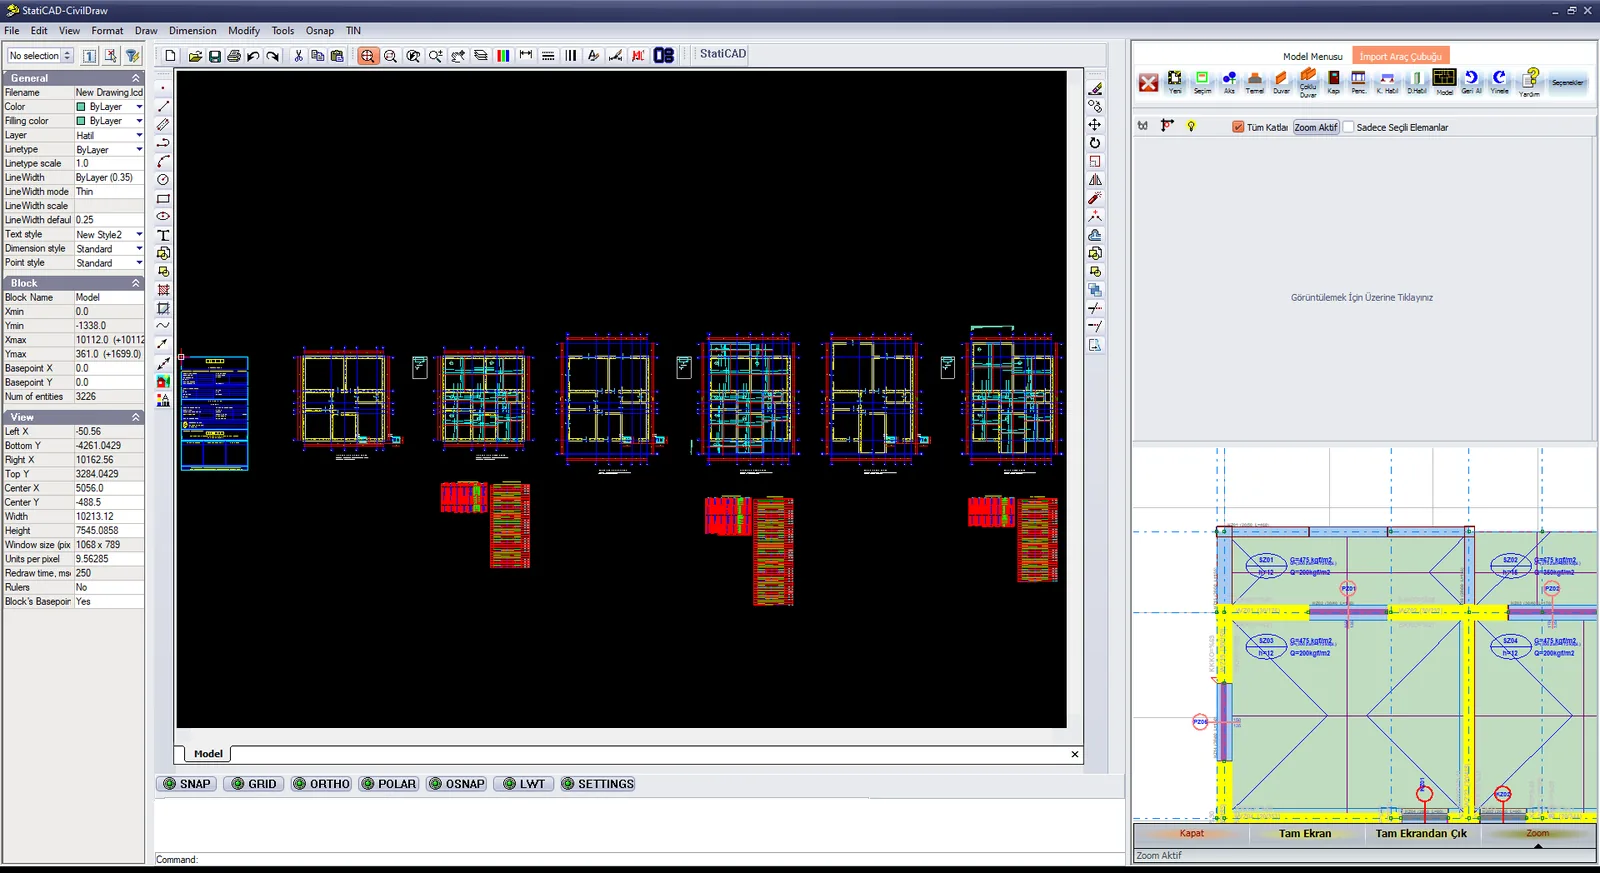Viewport: 1600px width, 873px height.
Task: Toggle SNAP mode in status bar
Action: click(186, 784)
